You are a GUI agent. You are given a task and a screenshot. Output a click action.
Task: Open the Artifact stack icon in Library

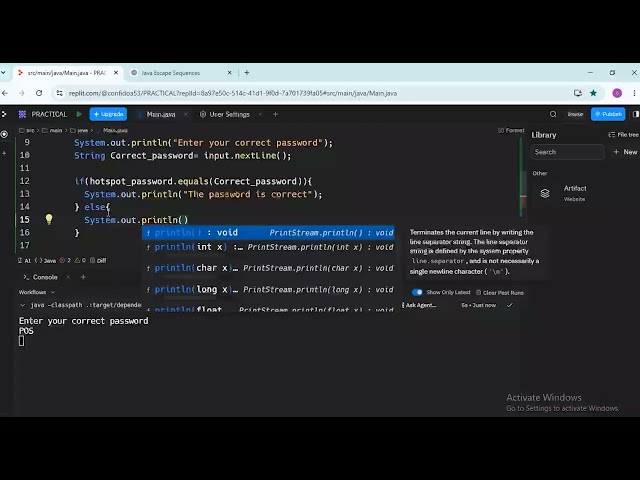coord(545,193)
